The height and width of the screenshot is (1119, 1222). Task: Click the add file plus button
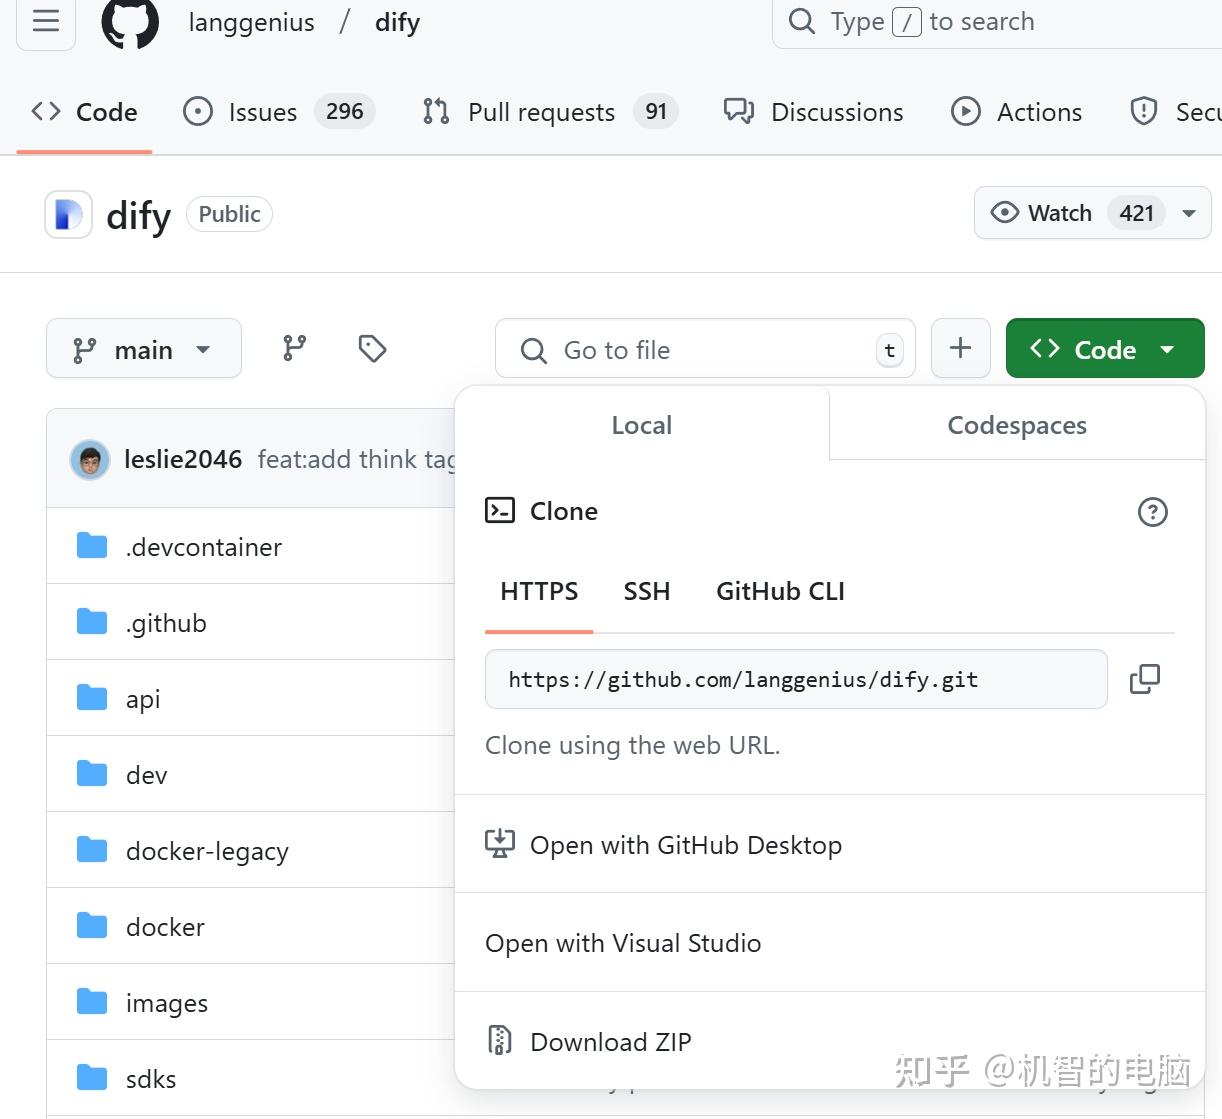tap(960, 348)
